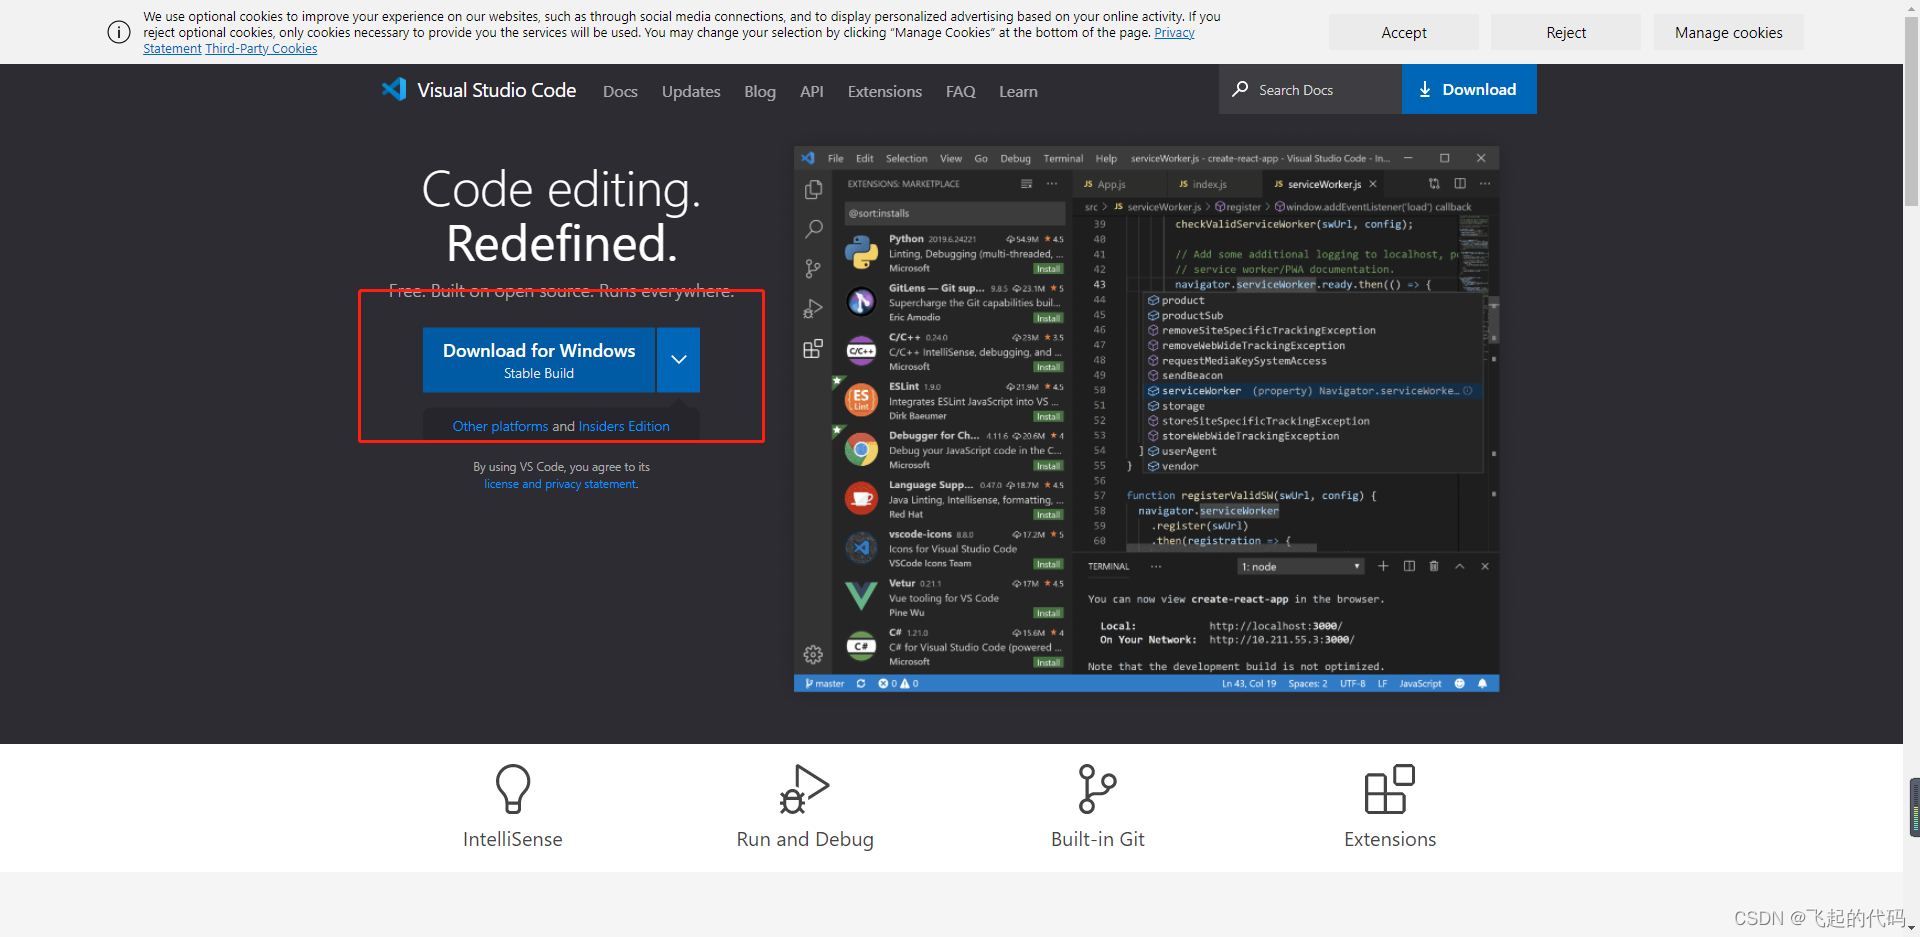1920x937 pixels.
Task: Open the download options chevron dropdown
Action: (679, 360)
